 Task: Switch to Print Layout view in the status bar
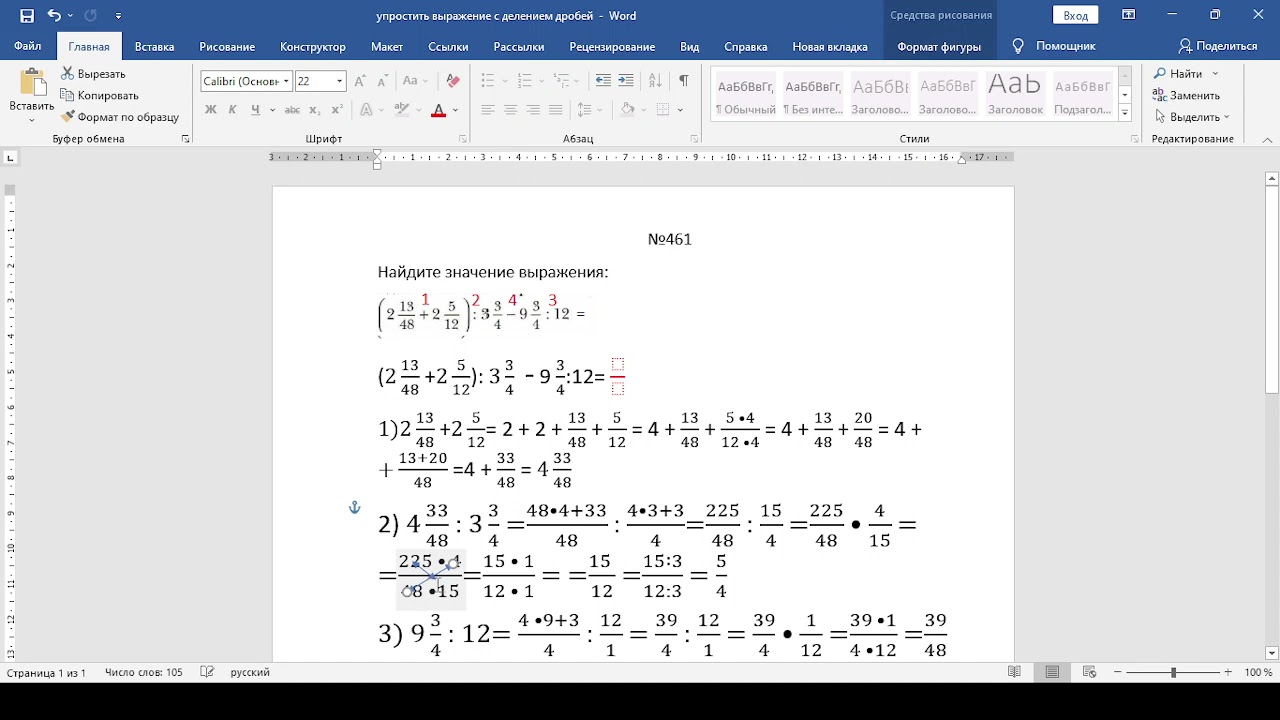pyautogui.click(x=1053, y=672)
